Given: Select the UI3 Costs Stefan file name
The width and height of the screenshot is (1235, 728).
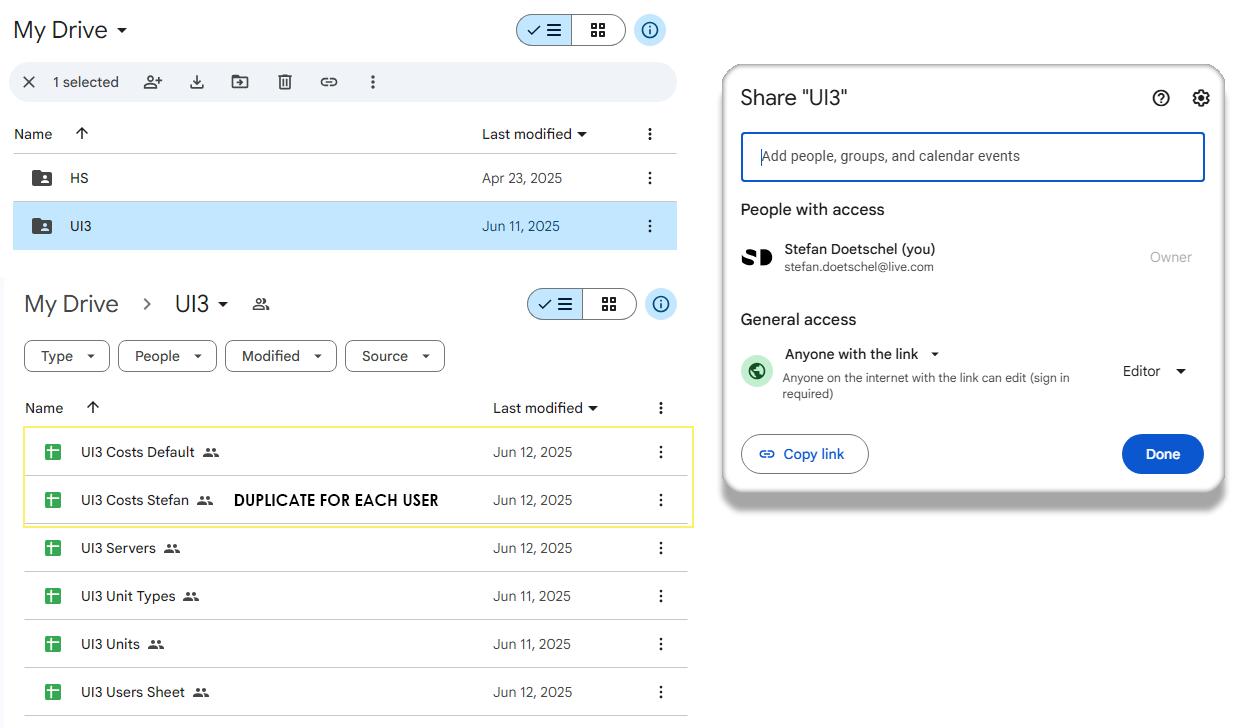Looking at the screenshot, I should 135,500.
